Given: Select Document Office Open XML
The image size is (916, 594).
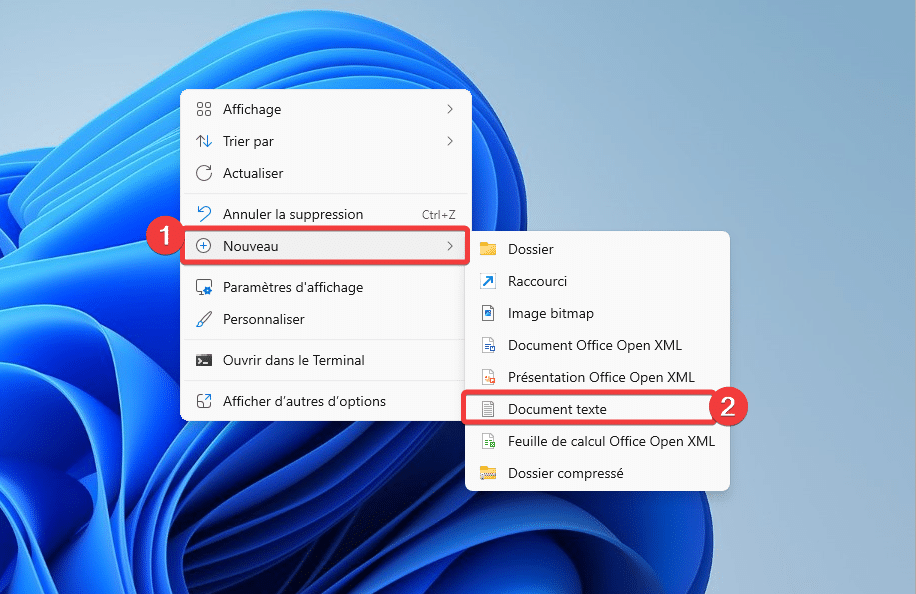Looking at the screenshot, I should (x=594, y=345).
